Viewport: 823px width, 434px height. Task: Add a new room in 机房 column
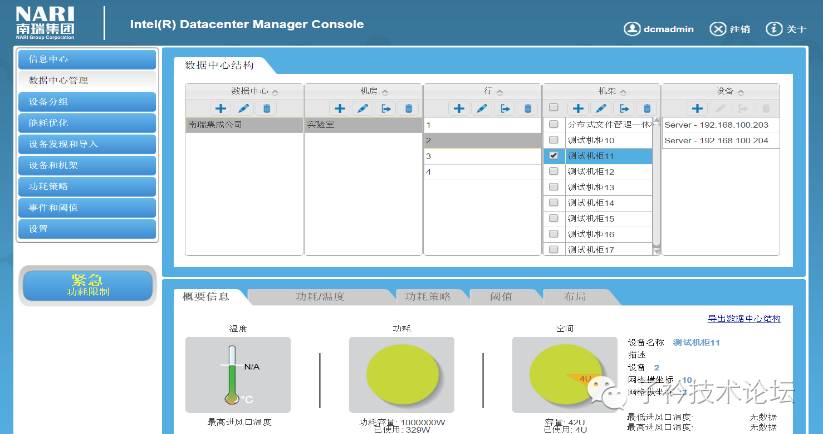point(340,109)
